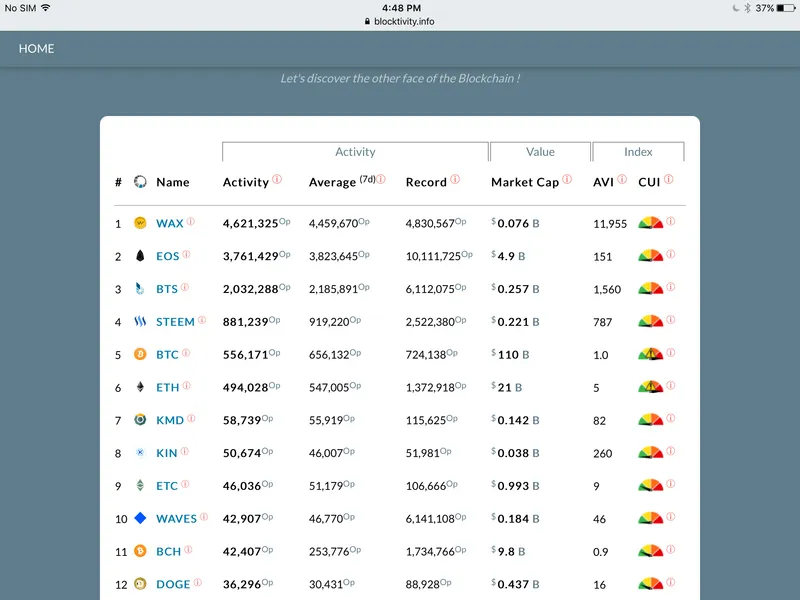Show info for Activity column header

point(277,179)
